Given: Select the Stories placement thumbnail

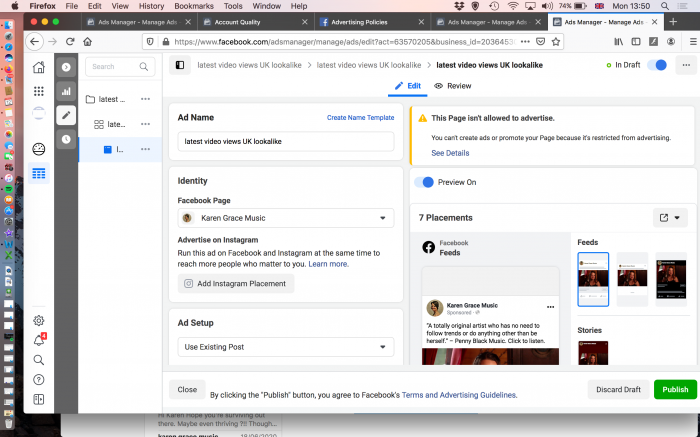Looking at the screenshot, I should pos(593,353).
